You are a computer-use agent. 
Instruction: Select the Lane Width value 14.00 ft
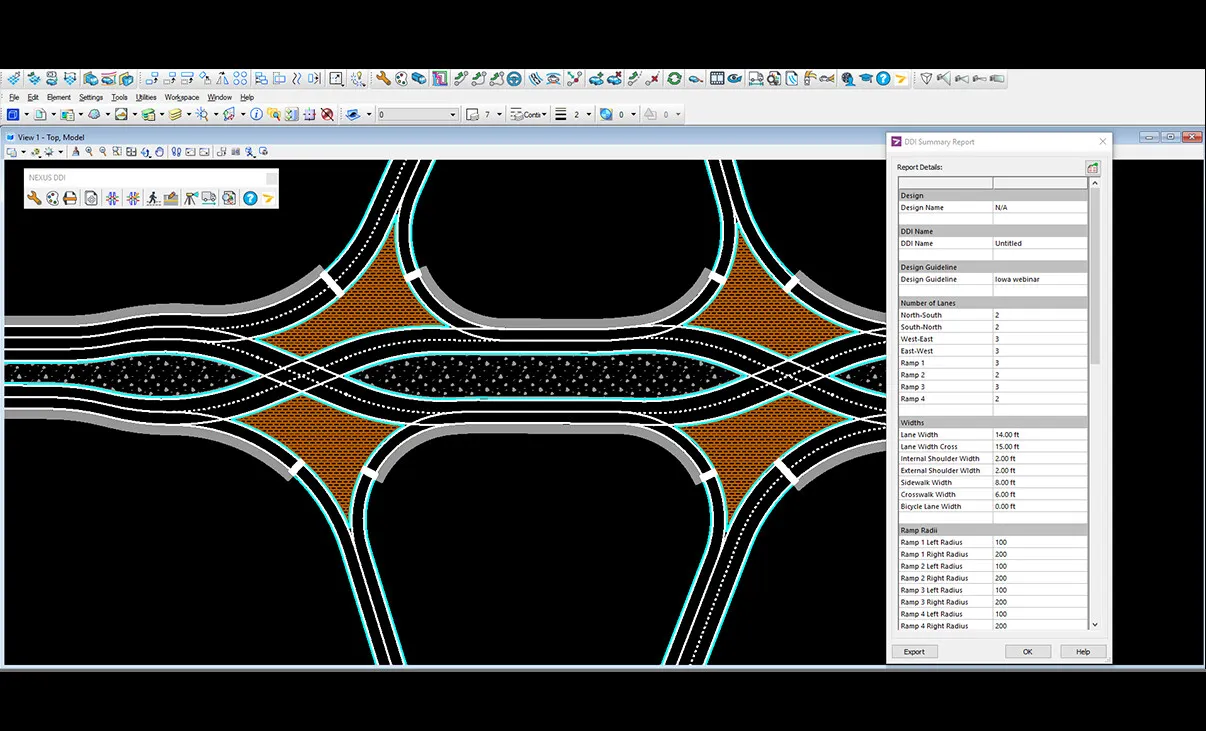(x=1040, y=435)
